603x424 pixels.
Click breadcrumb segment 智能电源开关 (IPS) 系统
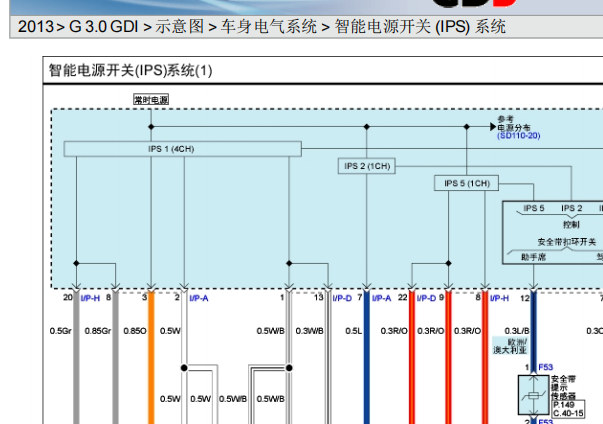click(420, 27)
